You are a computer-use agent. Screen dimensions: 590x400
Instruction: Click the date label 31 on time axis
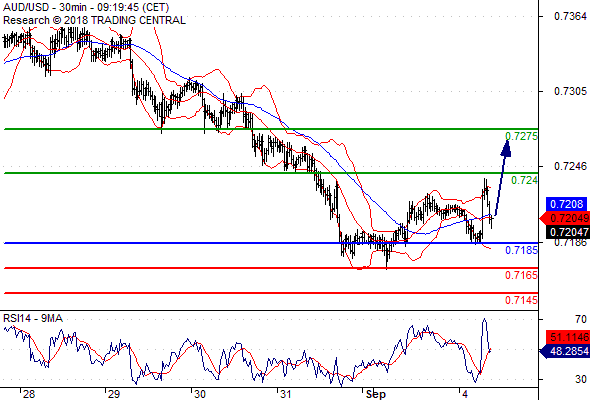point(286,394)
